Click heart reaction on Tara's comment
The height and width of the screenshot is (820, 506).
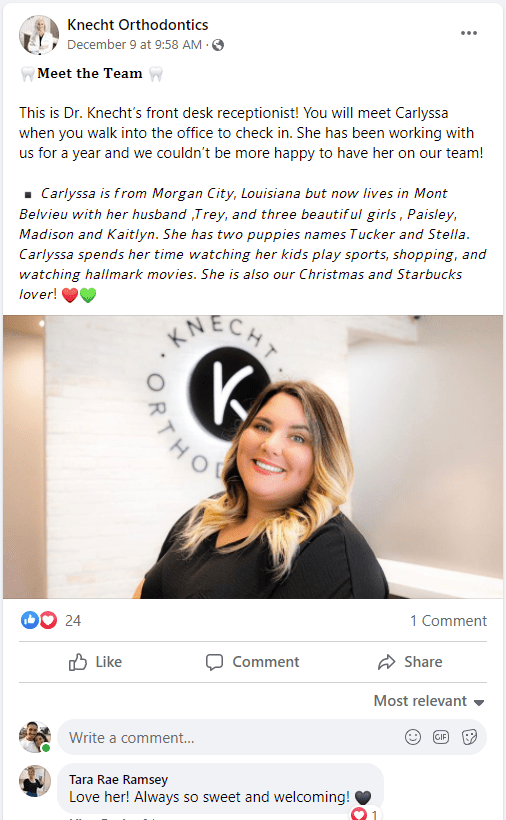coord(359,814)
